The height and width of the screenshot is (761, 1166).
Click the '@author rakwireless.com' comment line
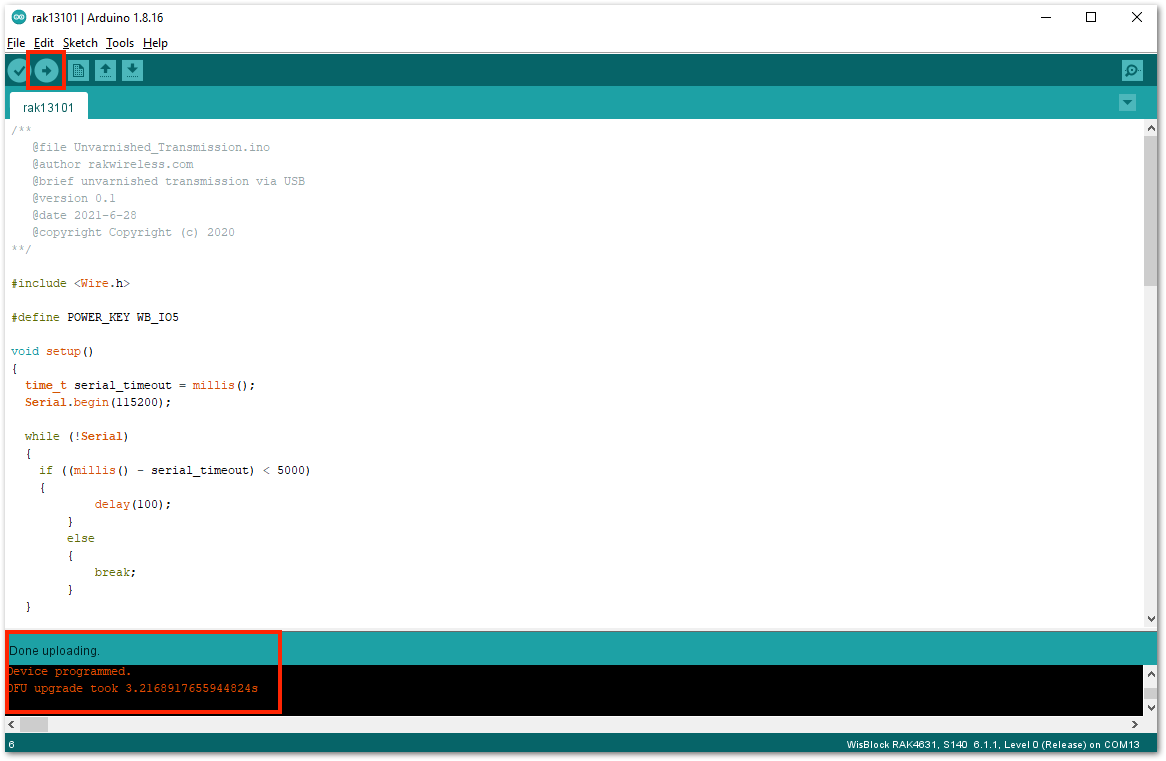(x=112, y=164)
